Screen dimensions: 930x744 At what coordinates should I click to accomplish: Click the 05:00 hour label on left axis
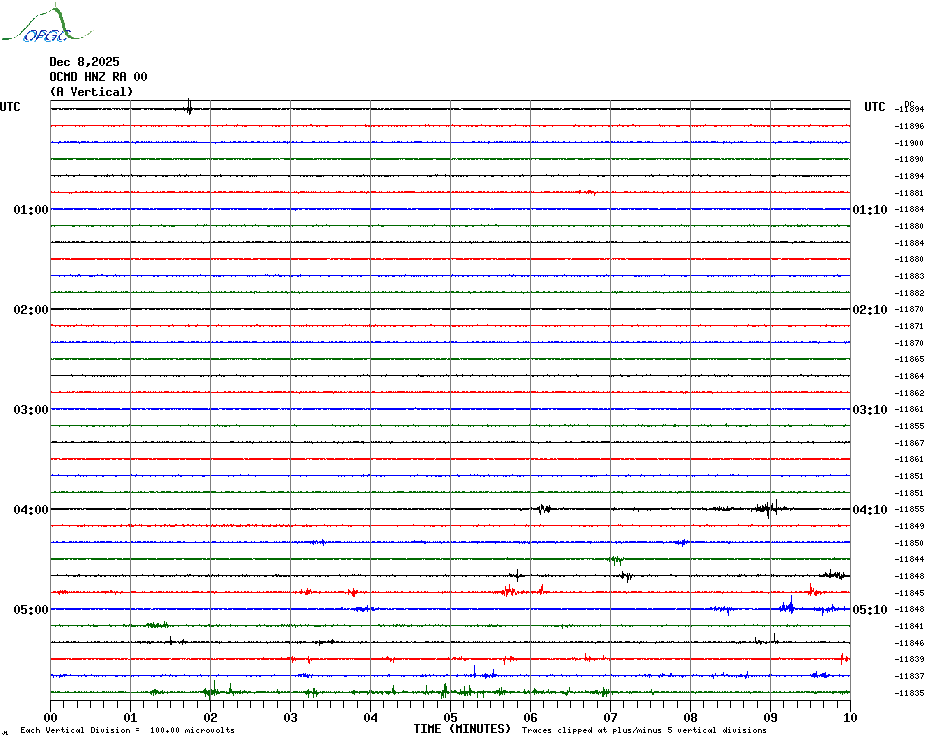tap(31, 610)
